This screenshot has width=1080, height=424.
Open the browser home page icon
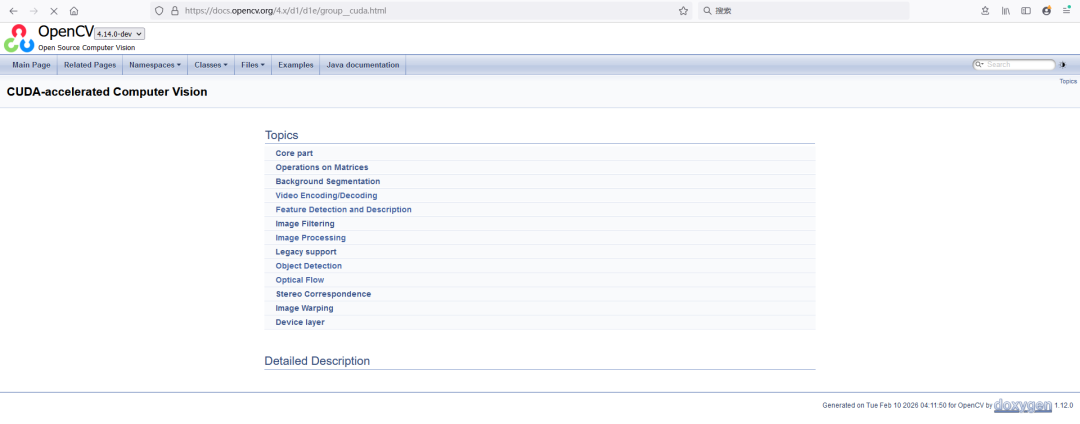[x=74, y=11]
